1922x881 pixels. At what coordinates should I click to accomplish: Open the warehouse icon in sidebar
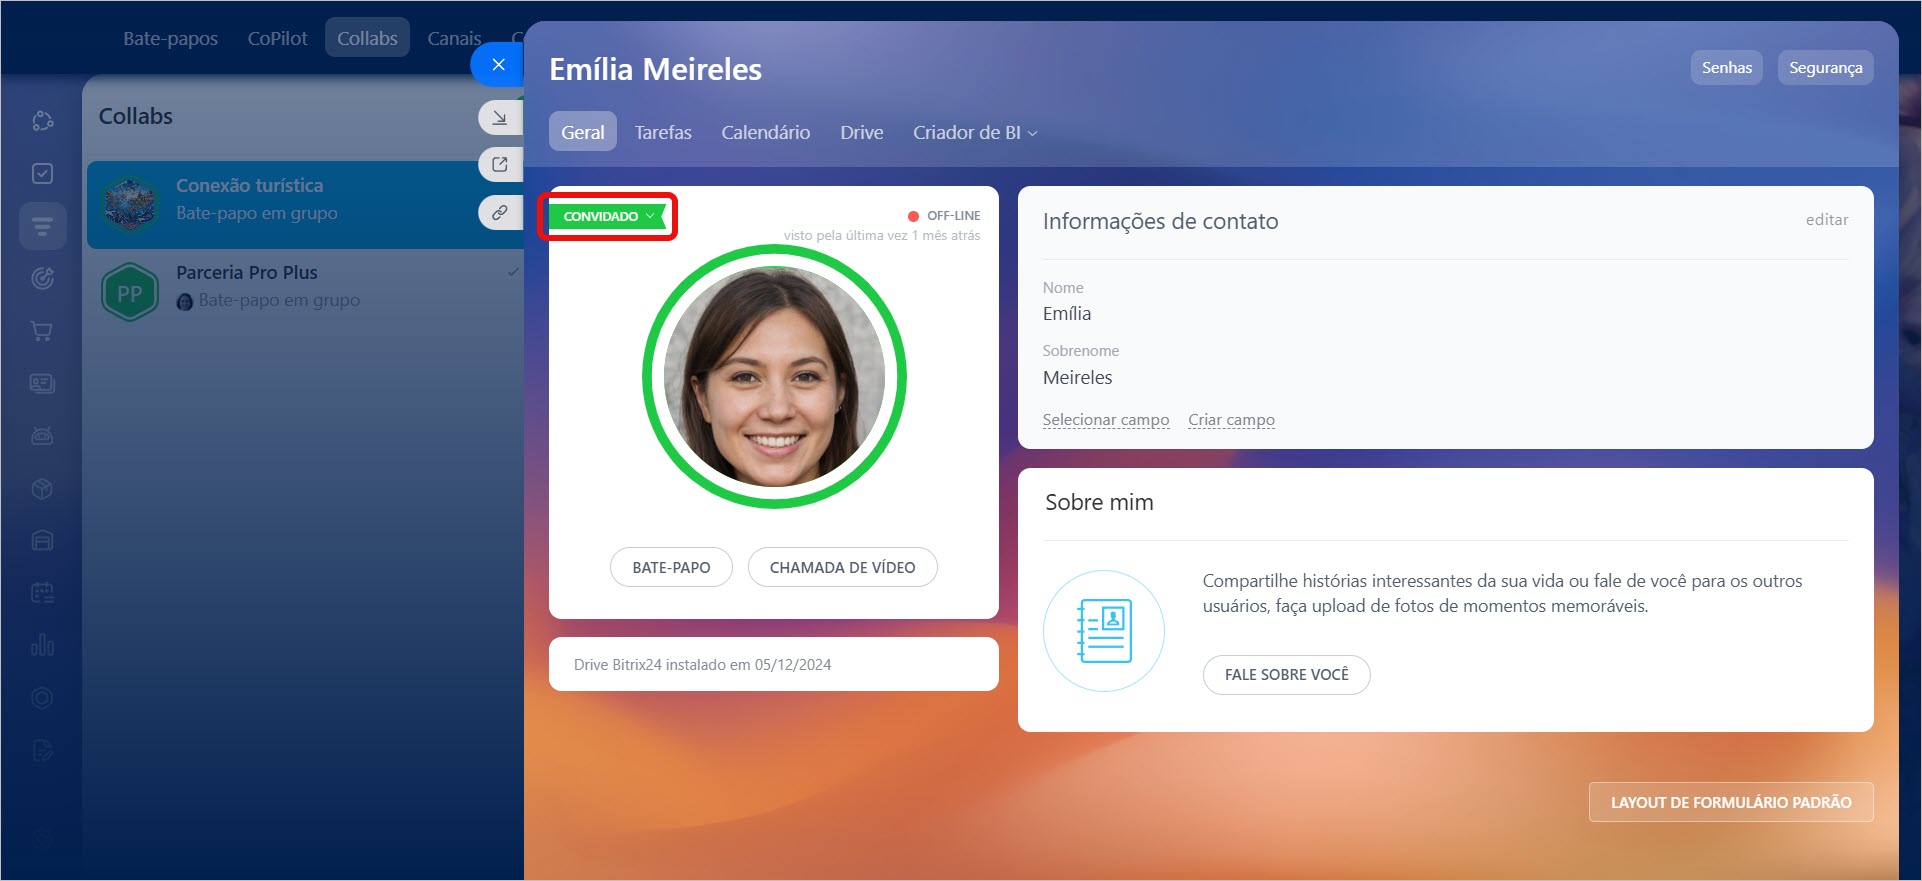[x=42, y=540]
